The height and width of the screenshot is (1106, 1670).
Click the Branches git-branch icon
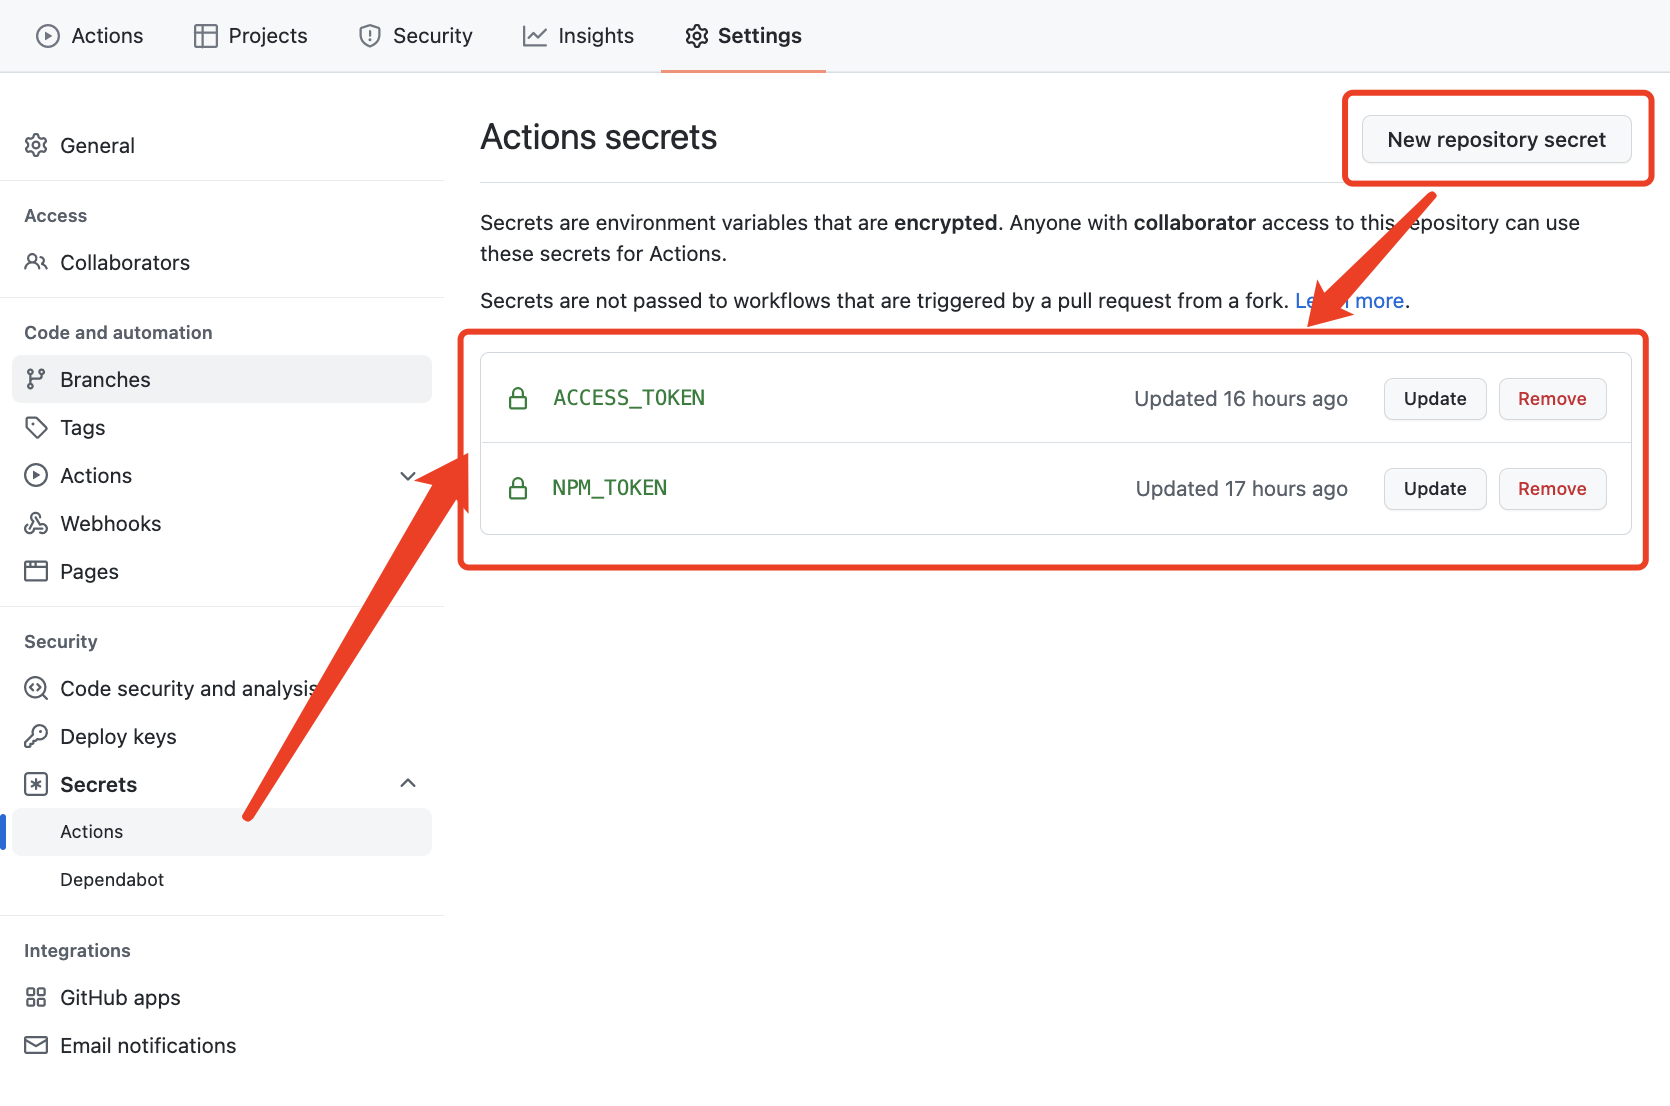[36, 379]
